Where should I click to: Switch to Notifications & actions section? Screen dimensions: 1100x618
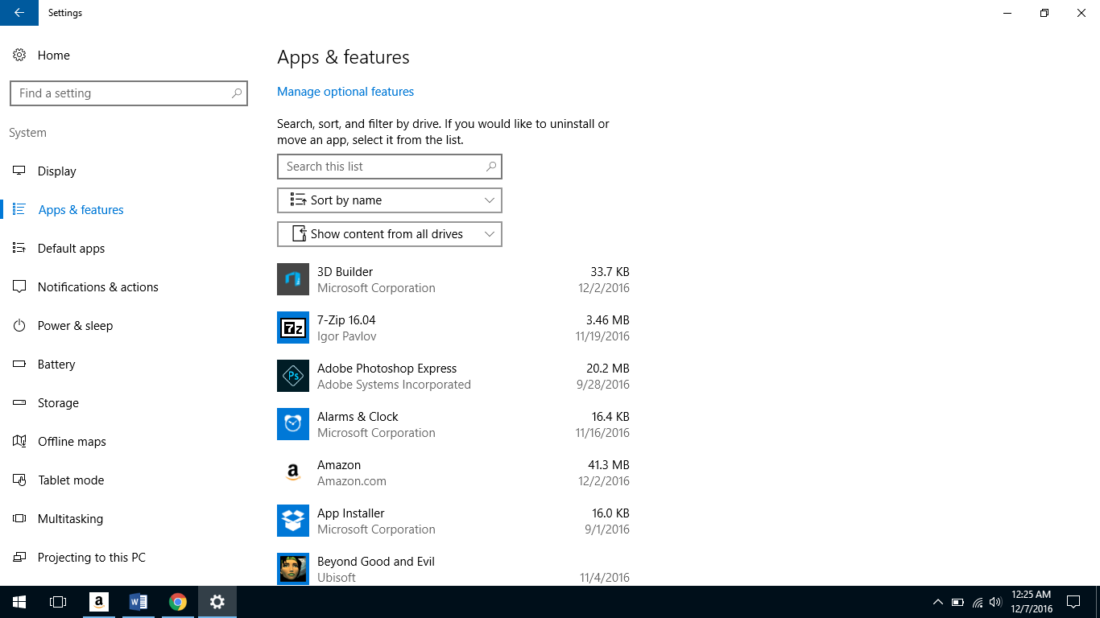click(x=98, y=287)
